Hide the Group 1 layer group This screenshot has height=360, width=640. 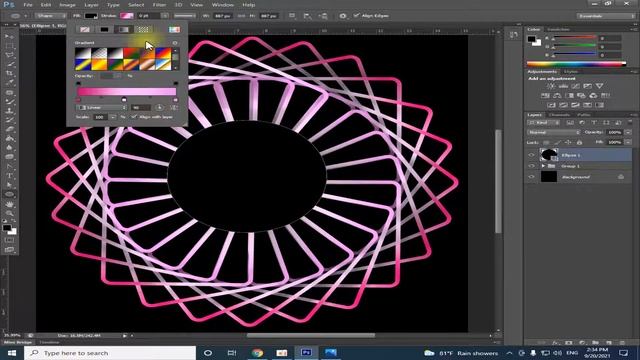[x=531, y=166]
